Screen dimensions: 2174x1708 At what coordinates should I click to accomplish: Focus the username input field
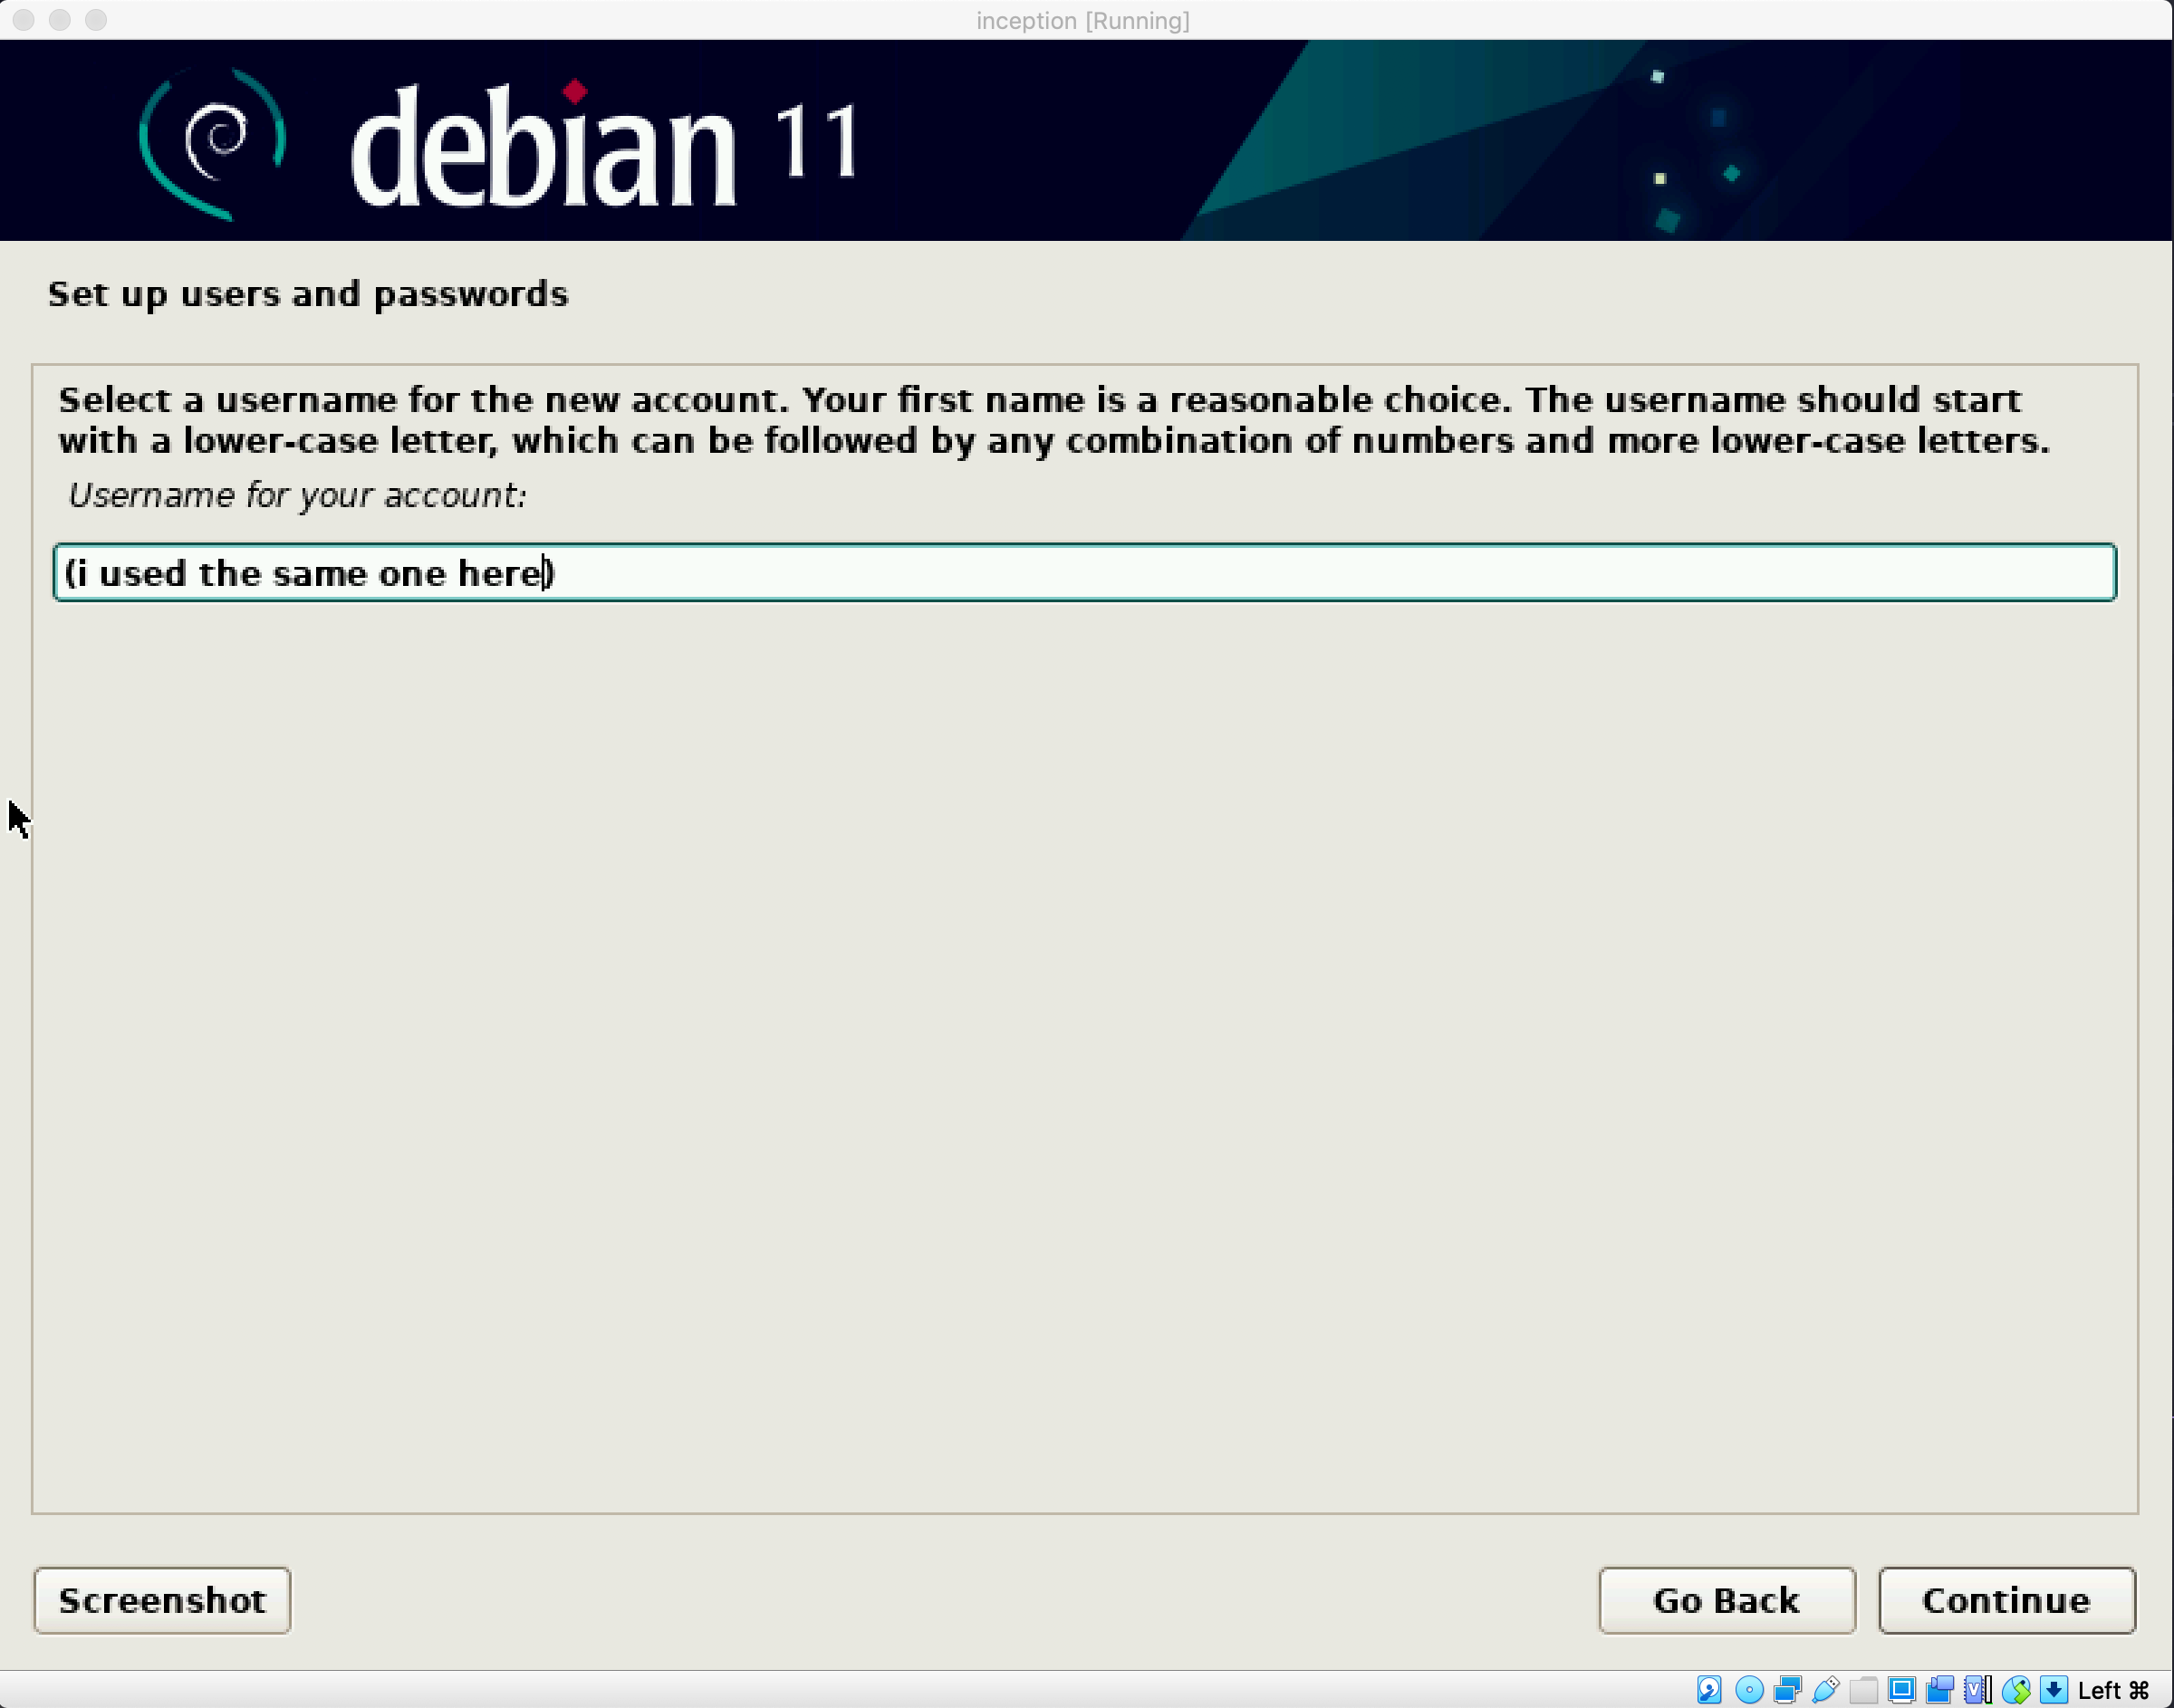[1084, 573]
